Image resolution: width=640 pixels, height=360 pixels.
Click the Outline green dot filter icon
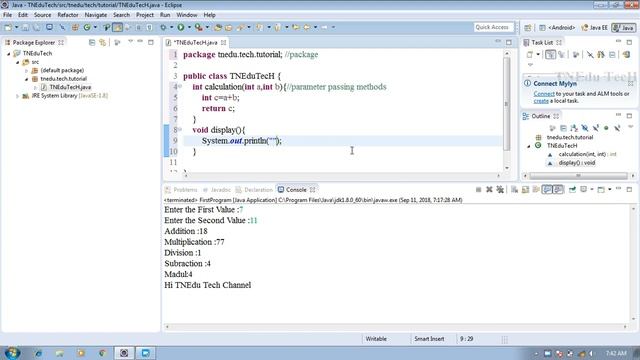pos(606,128)
